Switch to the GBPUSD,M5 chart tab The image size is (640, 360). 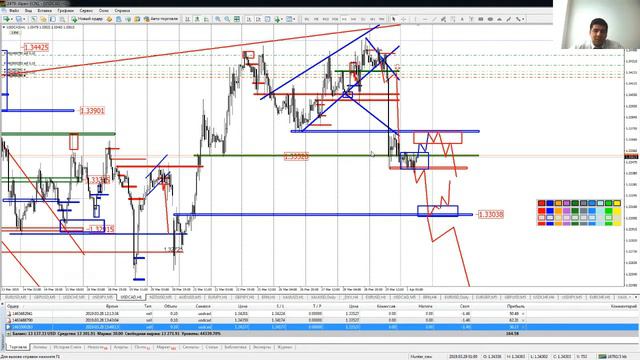44,297
